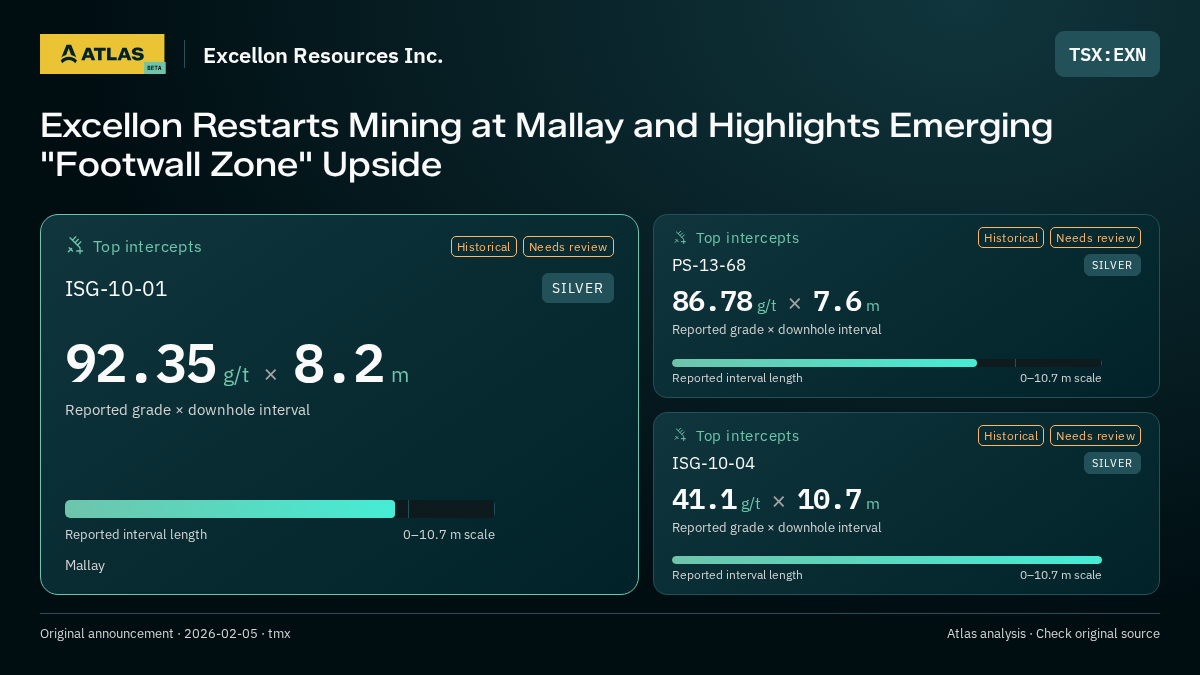Click 0–10.7 m scale label in ISG-10-01 card
Image resolution: width=1200 pixels, height=675 pixels.
pyautogui.click(x=449, y=535)
